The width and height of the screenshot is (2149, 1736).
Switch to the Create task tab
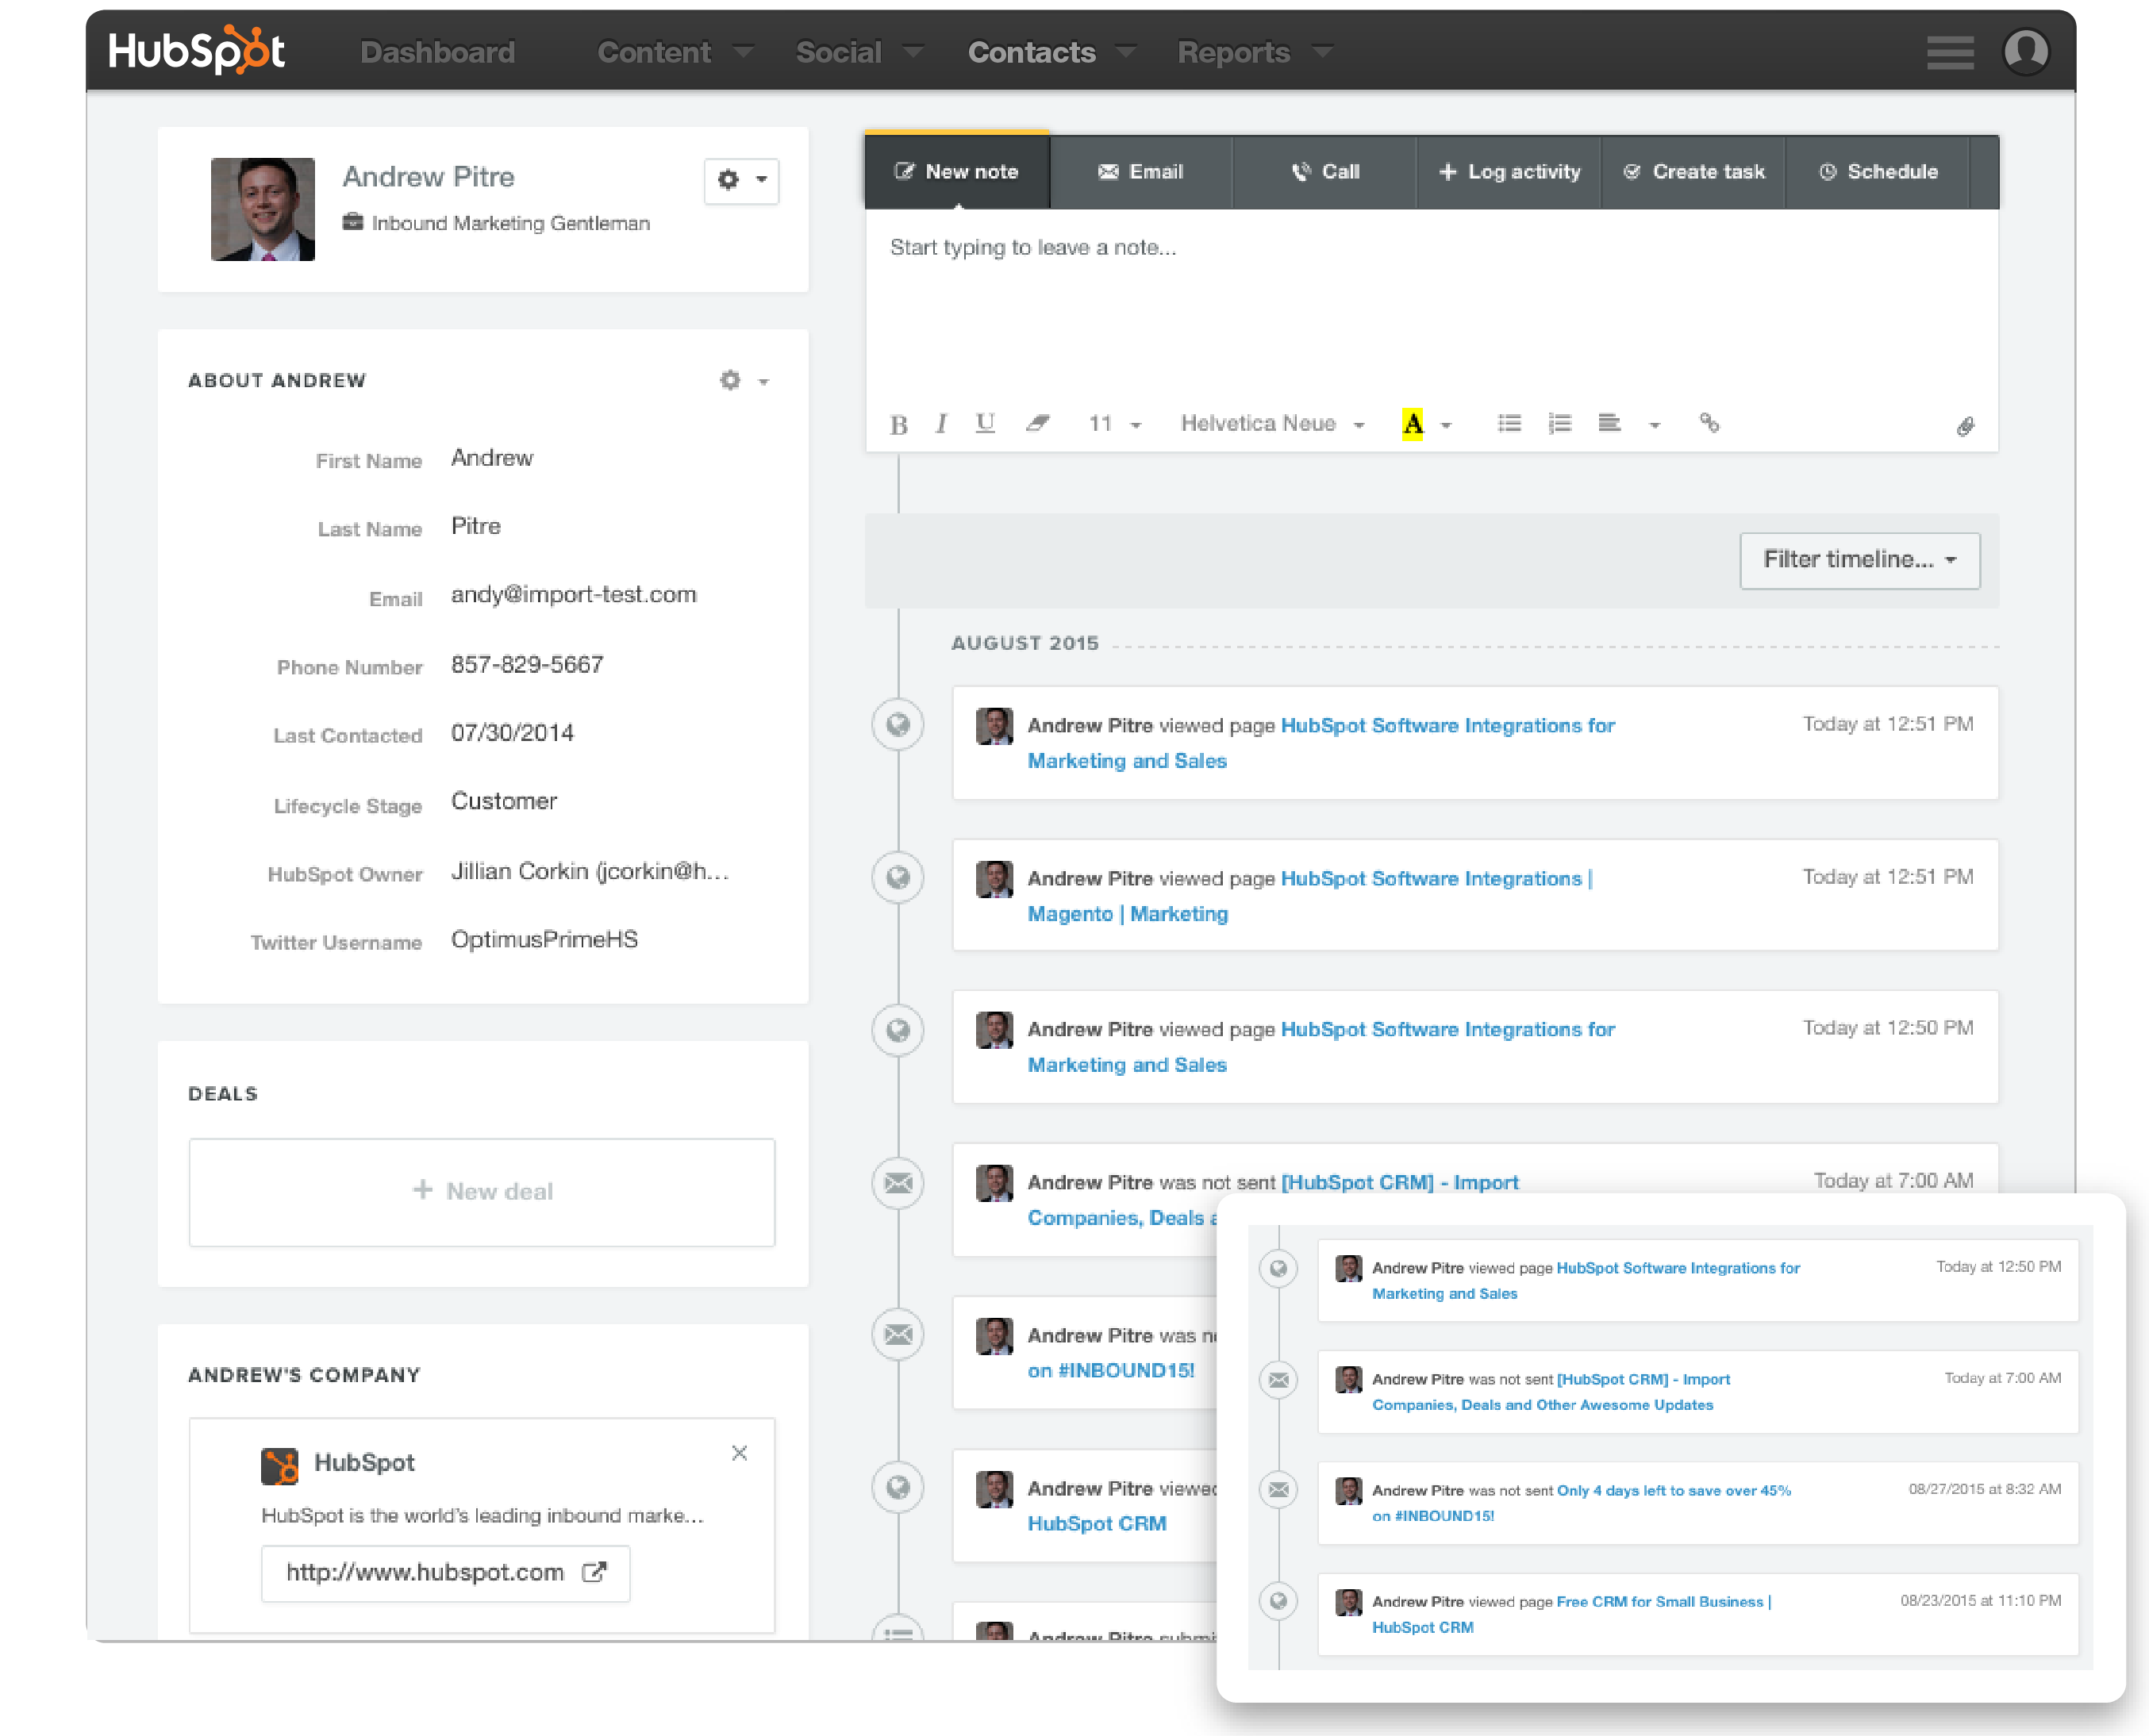click(1694, 171)
